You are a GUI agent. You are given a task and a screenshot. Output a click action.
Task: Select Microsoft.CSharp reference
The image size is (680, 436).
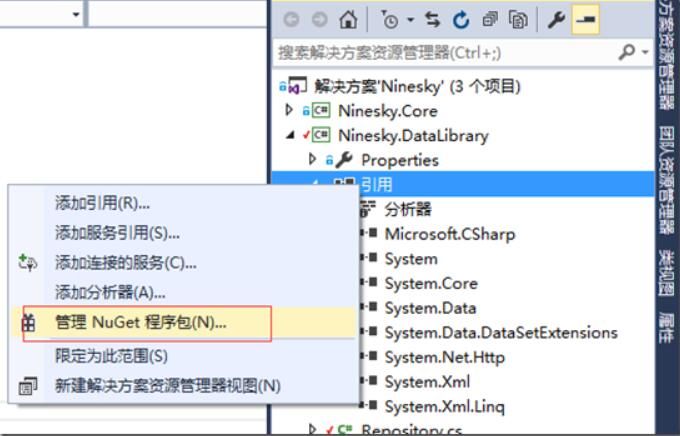(450, 234)
